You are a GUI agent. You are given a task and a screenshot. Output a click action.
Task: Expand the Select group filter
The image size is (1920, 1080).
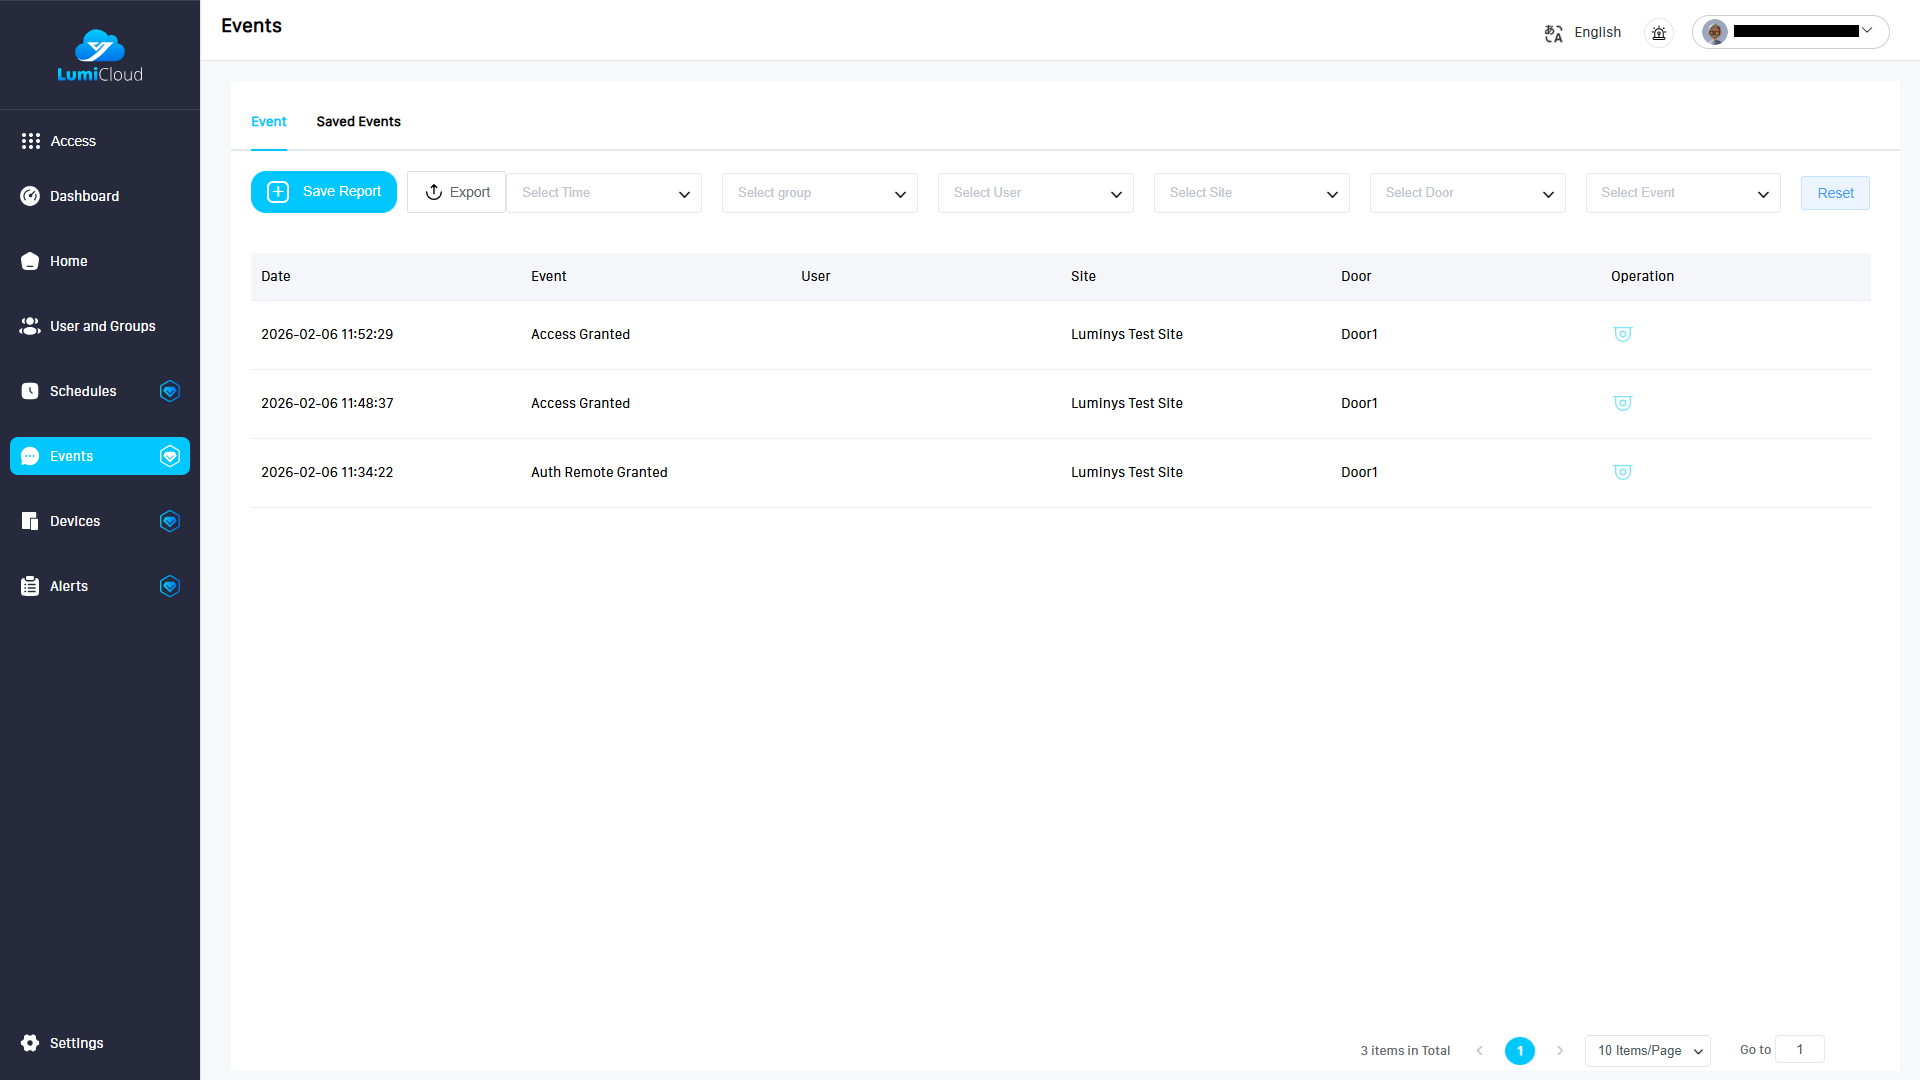(x=819, y=193)
